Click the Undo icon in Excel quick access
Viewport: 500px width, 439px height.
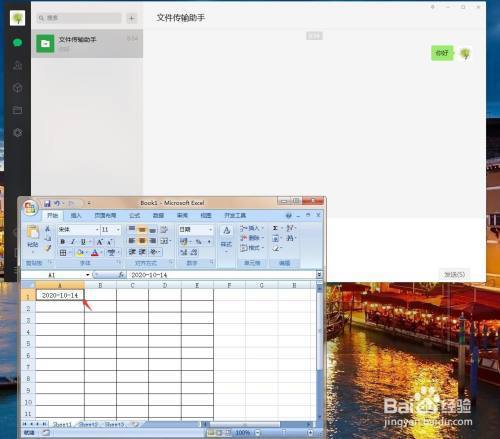pos(57,203)
